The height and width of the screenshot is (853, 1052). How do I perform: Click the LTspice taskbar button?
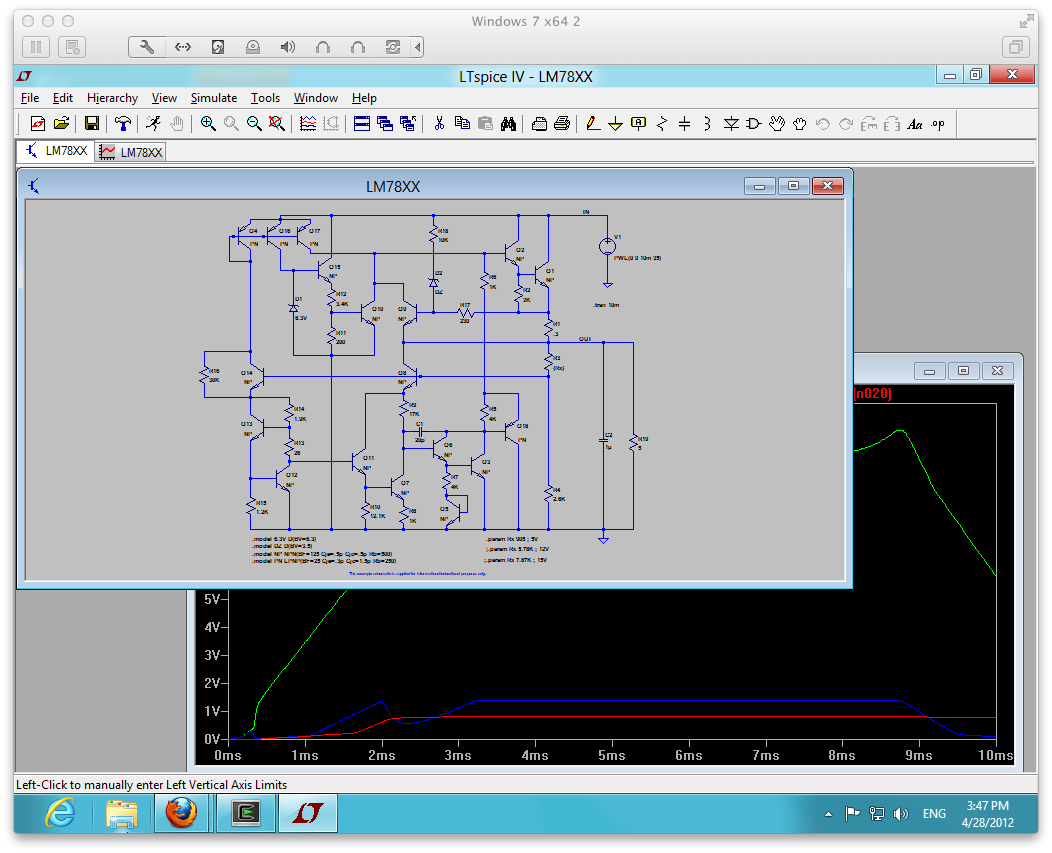[308, 813]
